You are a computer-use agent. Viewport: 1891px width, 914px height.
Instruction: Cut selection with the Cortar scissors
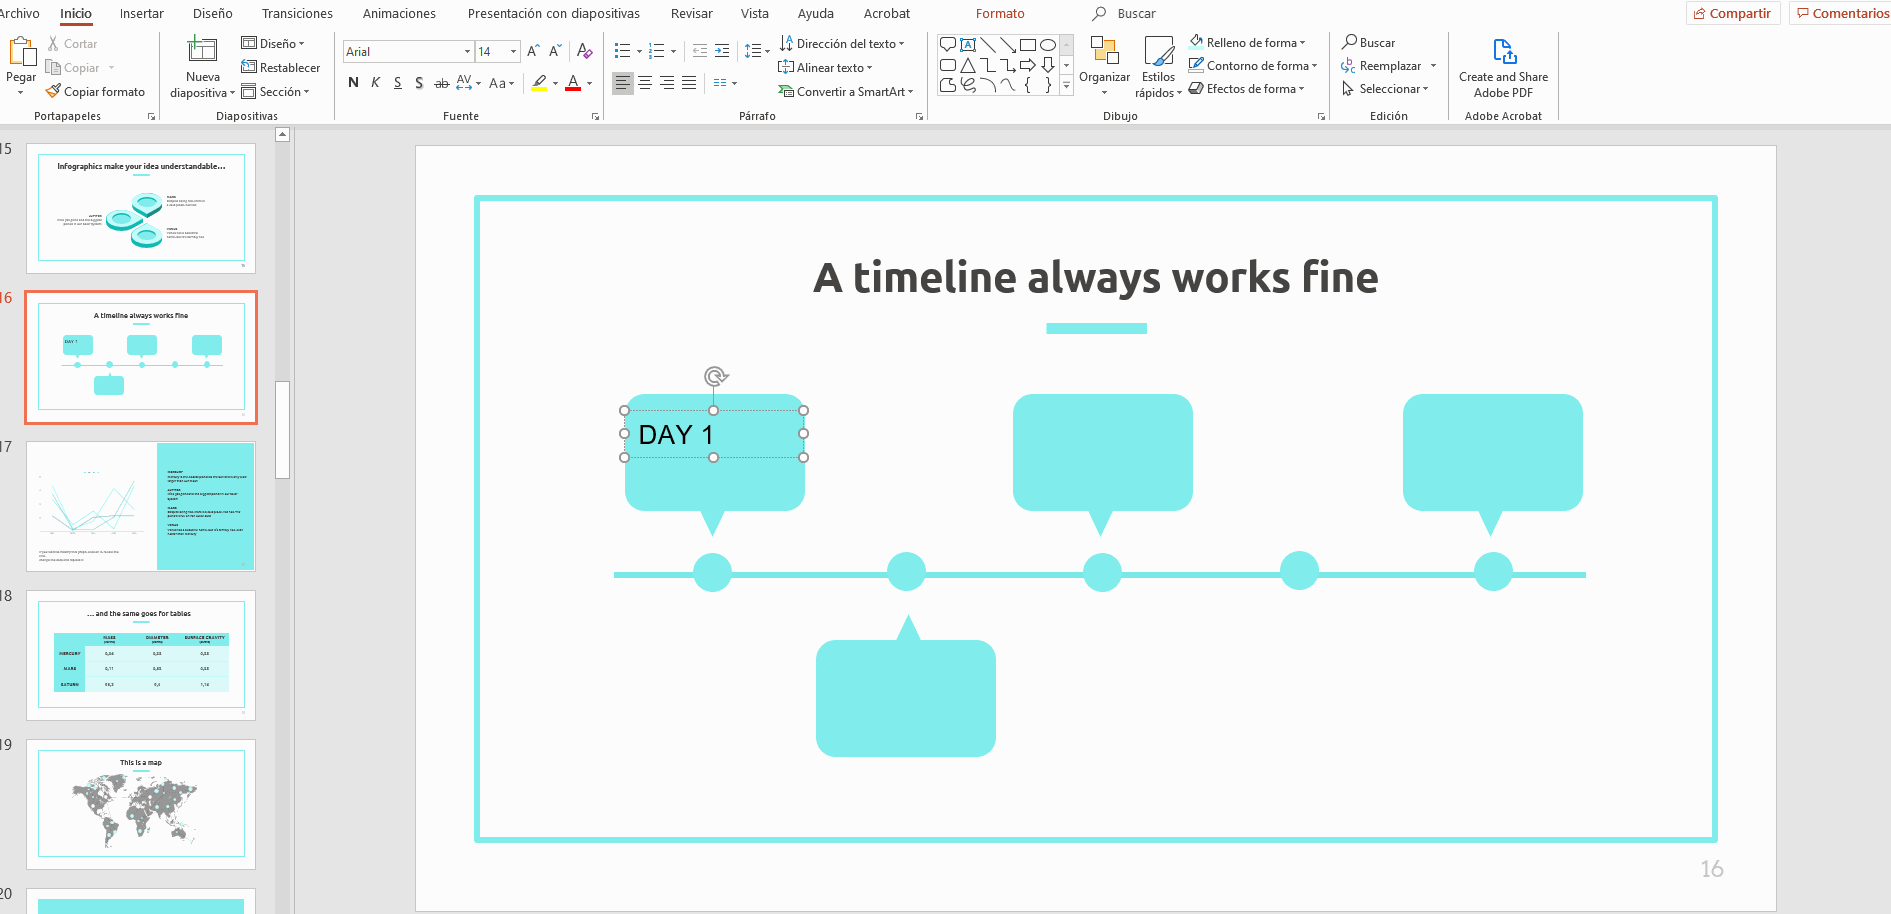72,44
